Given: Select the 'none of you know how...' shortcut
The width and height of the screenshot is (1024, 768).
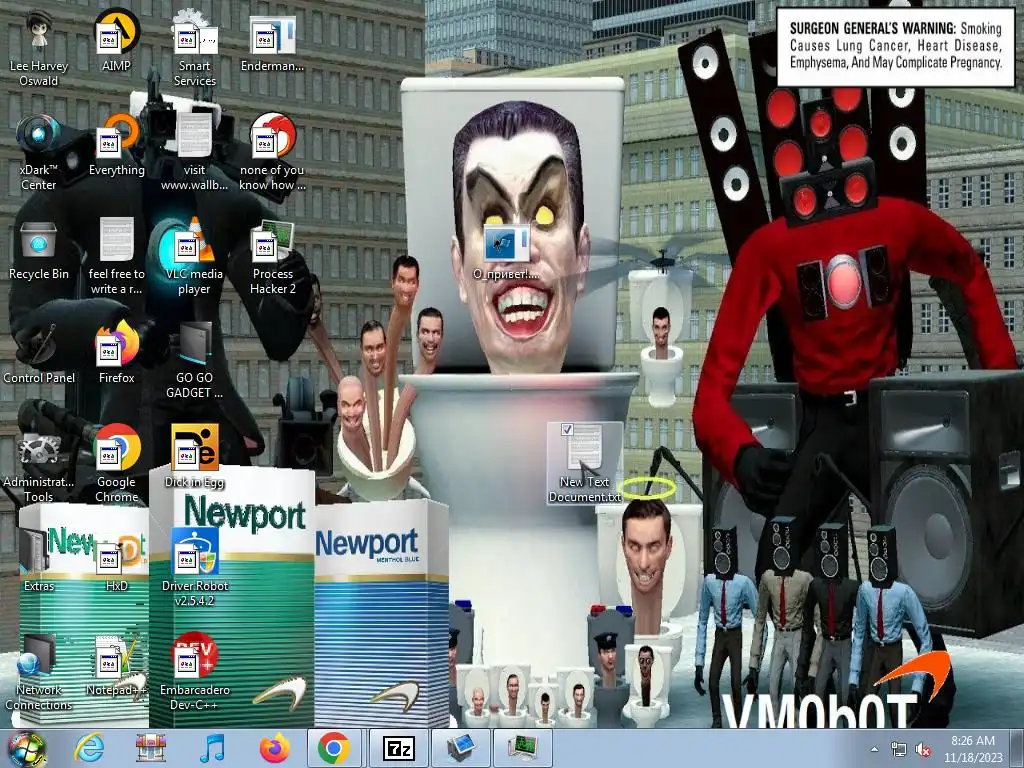Looking at the screenshot, I should point(272,152).
